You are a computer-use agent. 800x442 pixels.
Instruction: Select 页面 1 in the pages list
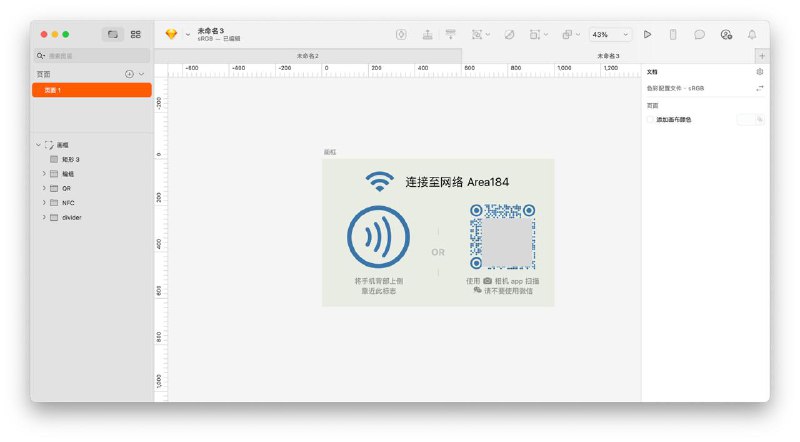(92, 90)
